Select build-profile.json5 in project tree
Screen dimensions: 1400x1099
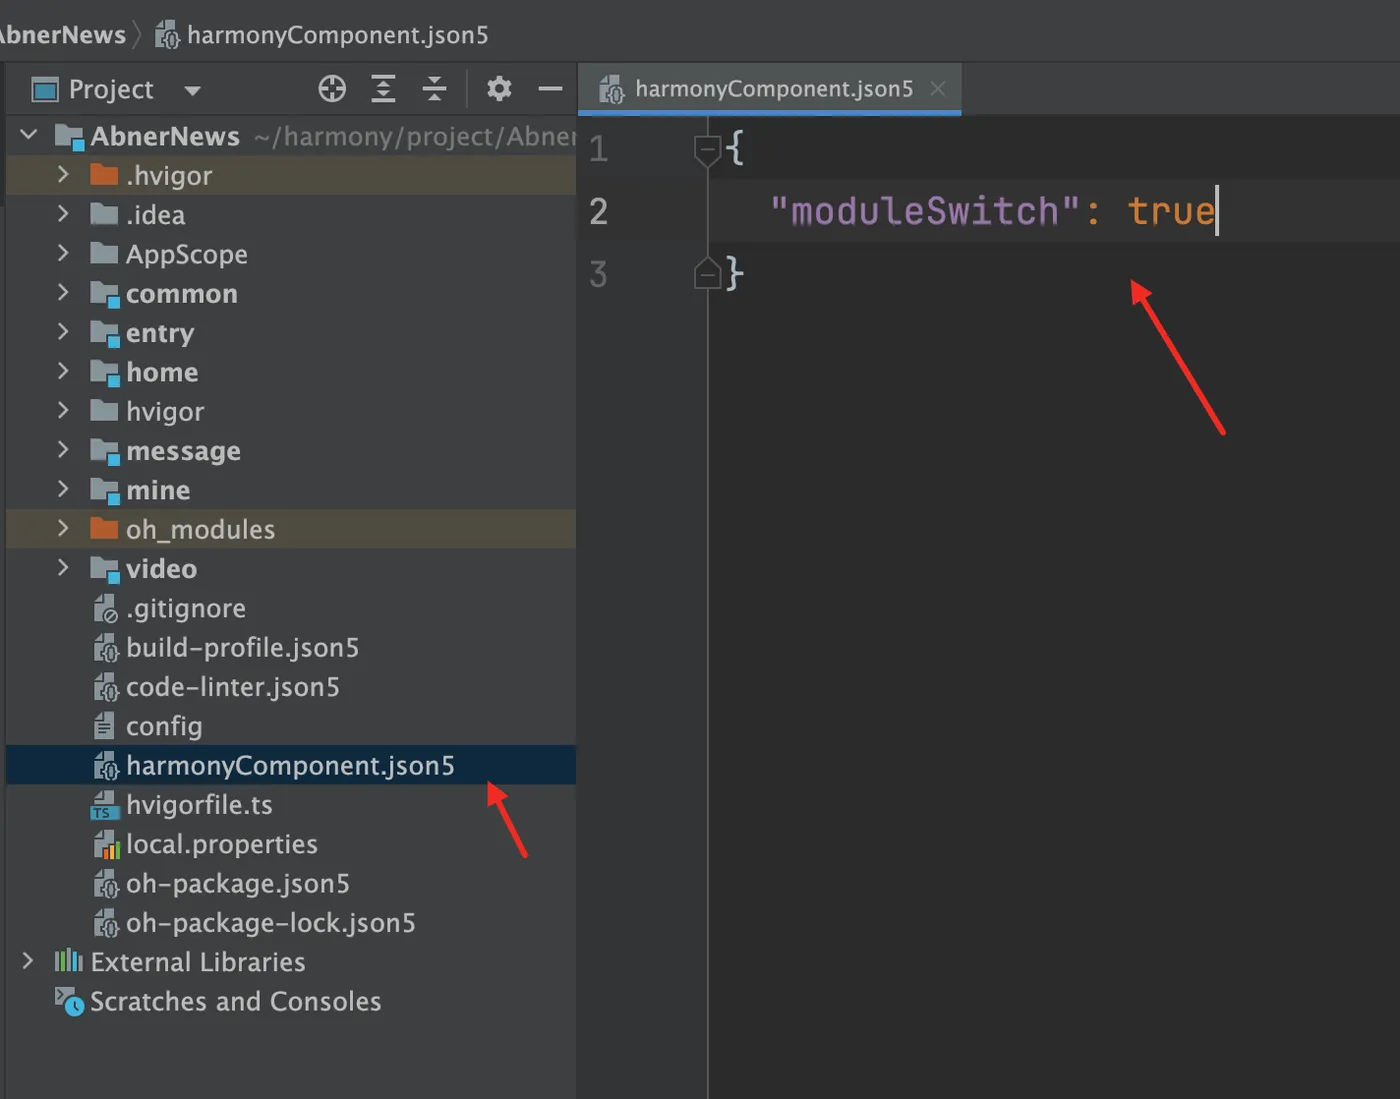[242, 648]
